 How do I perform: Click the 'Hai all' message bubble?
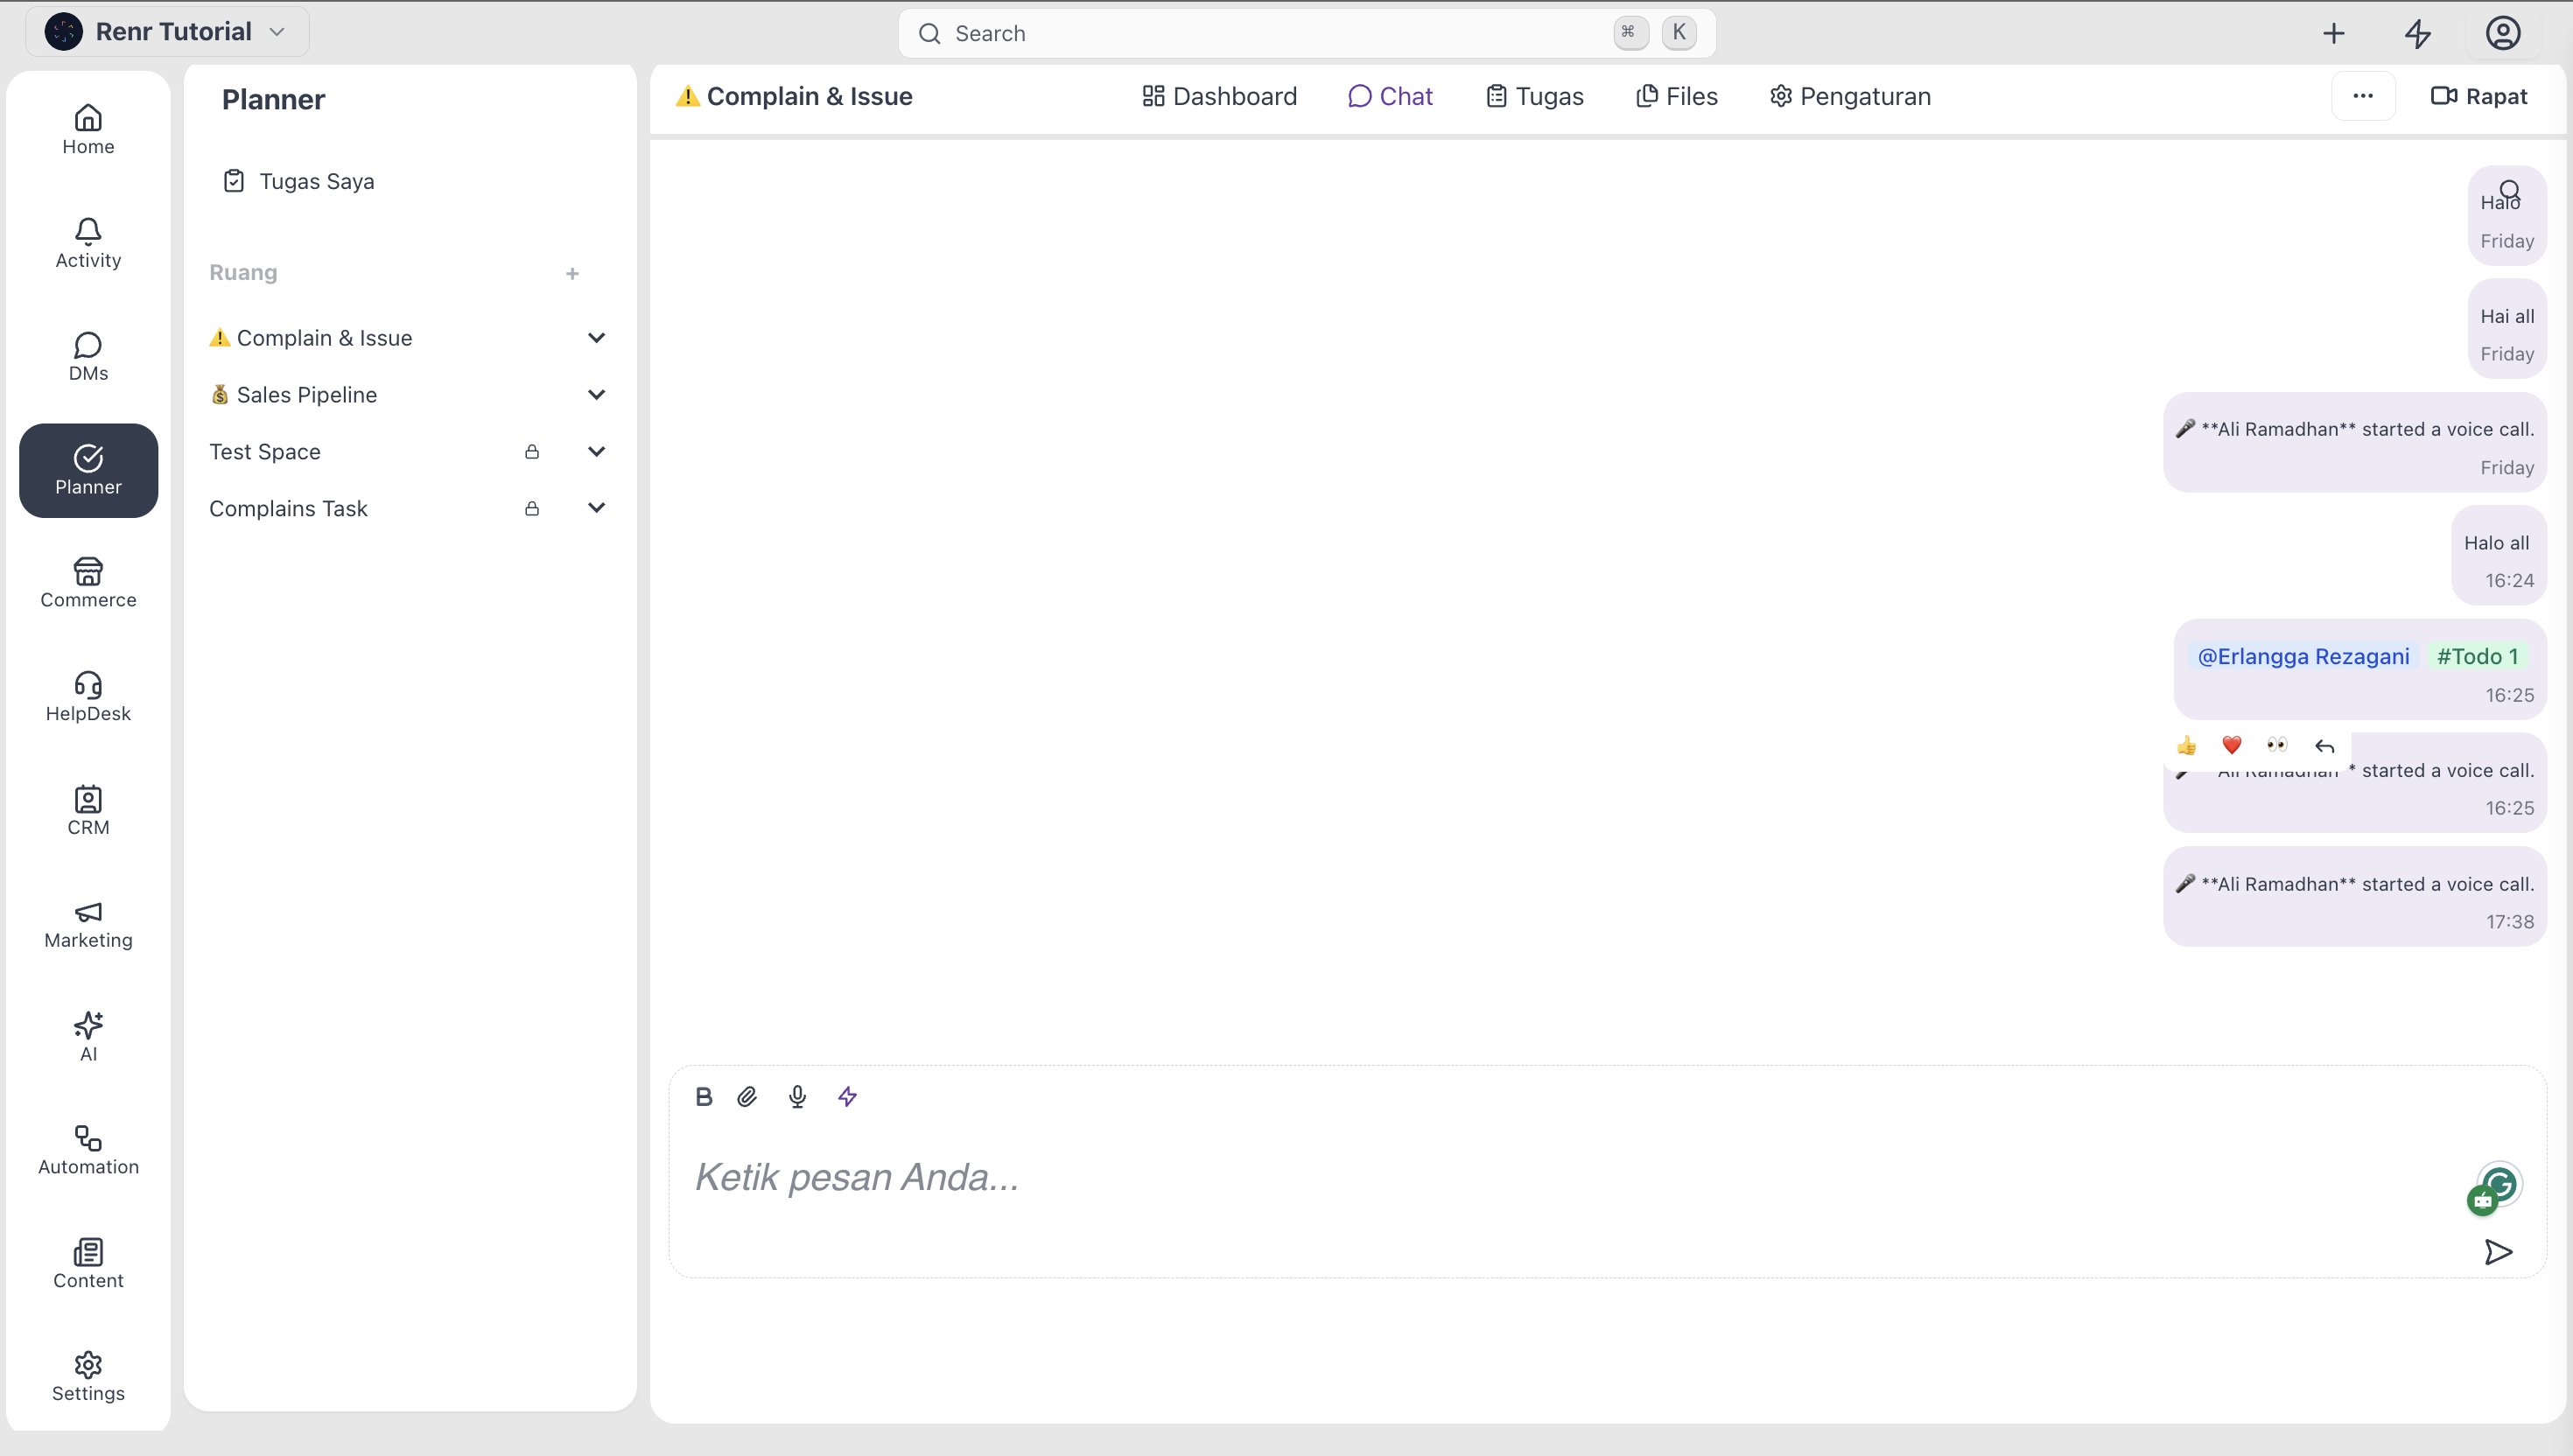click(x=2506, y=329)
